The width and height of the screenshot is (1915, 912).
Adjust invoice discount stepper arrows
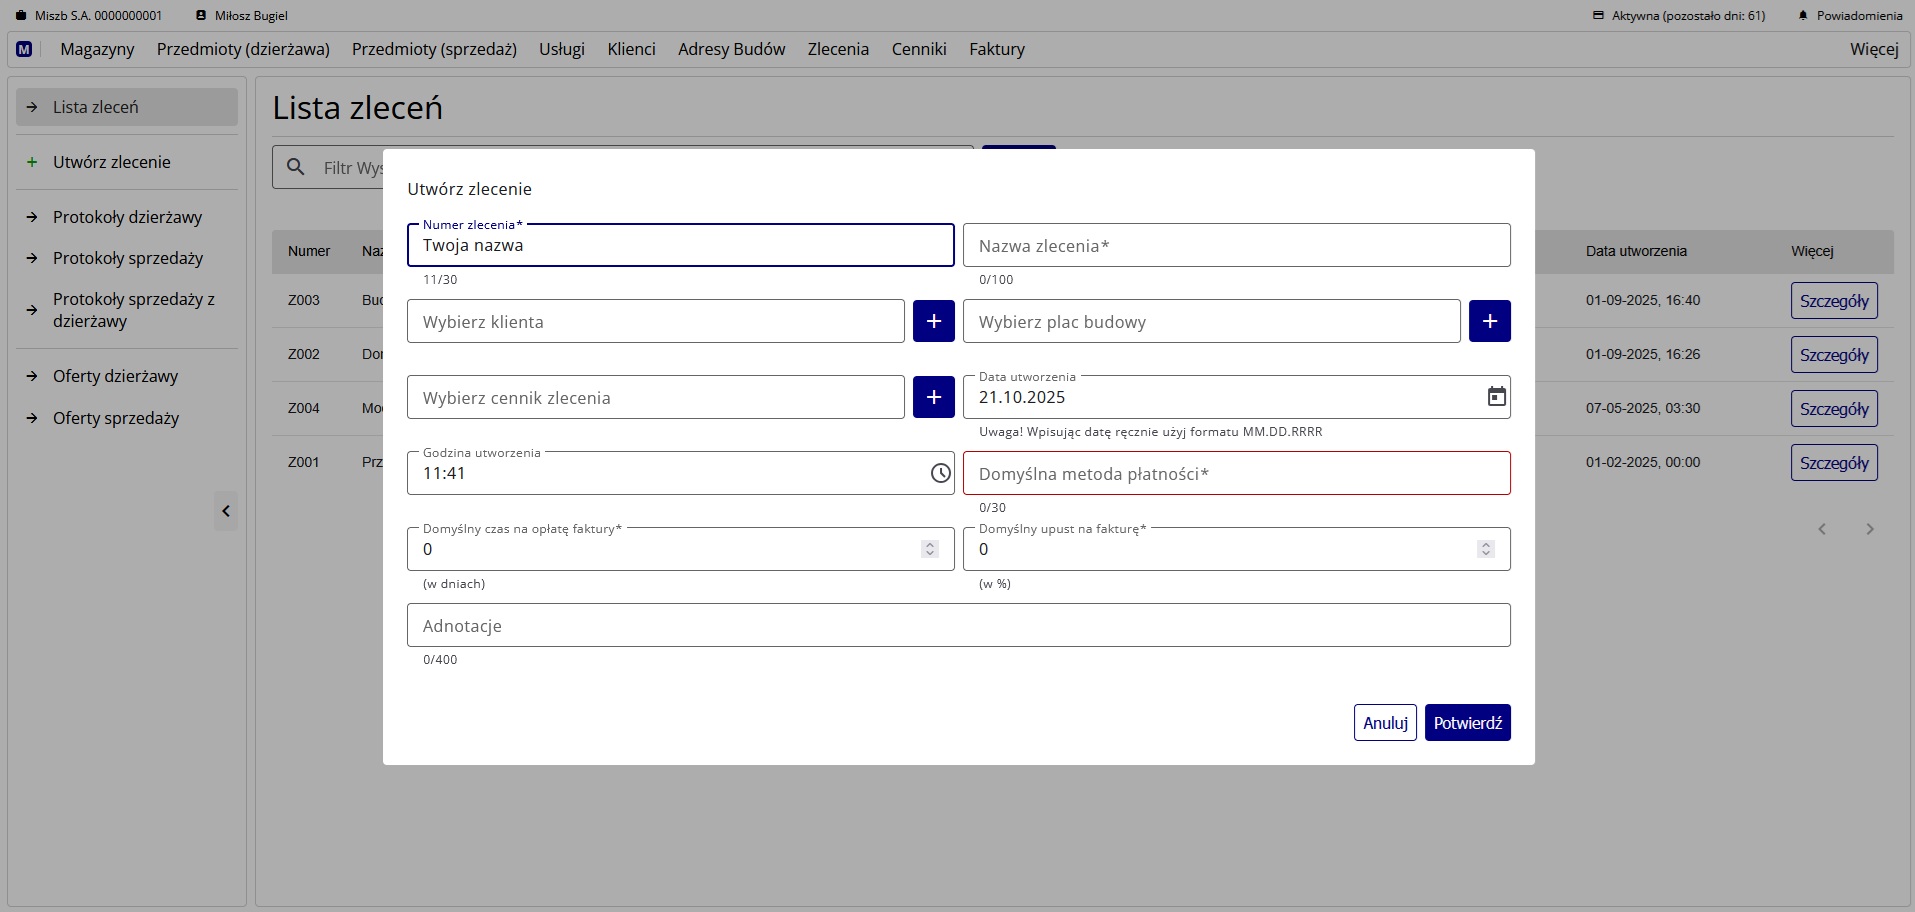tap(1485, 549)
